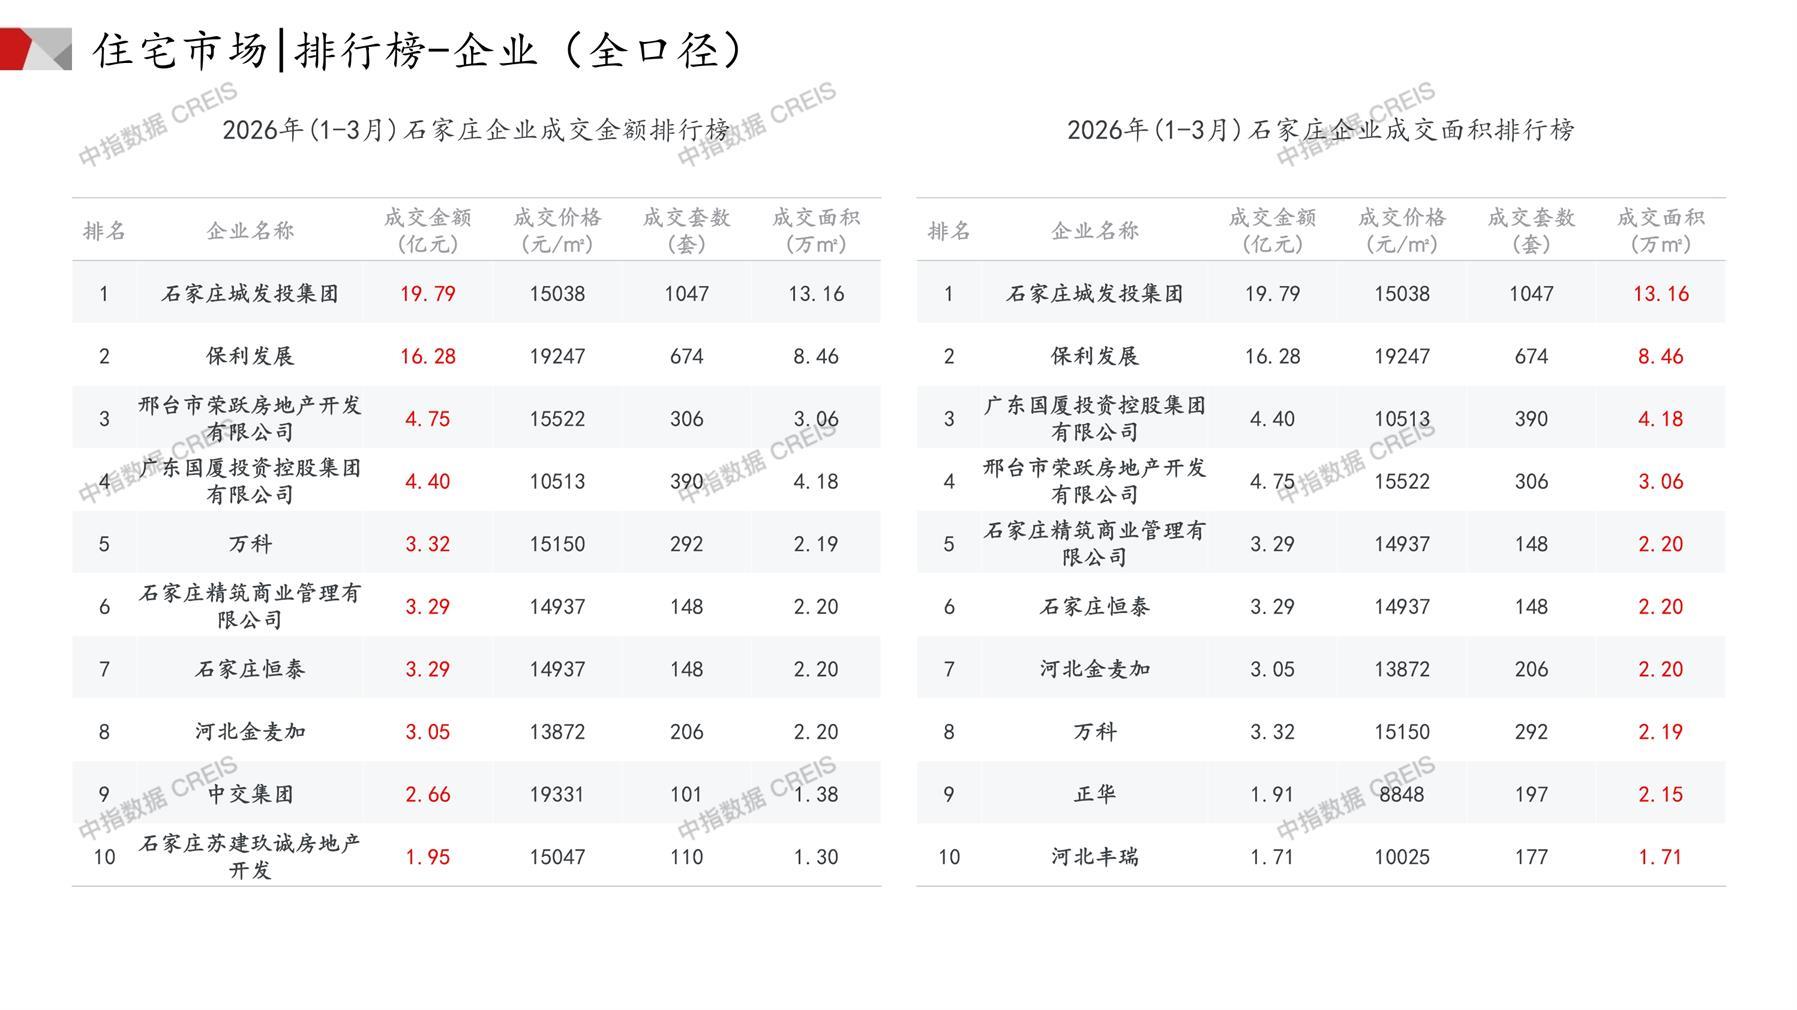Select the slide title 住宅市场|排行榜-企业

click(x=420, y=50)
